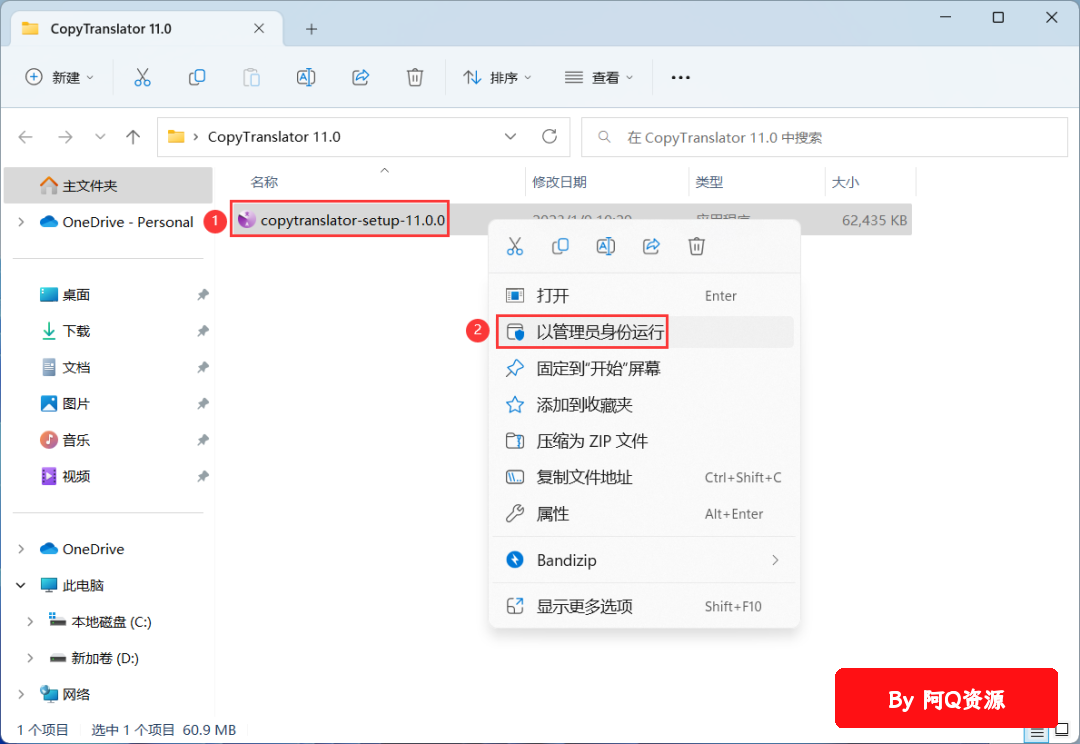Click Share icon in the context menu
The image size is (1080, 744).
[x=652, y=246]
